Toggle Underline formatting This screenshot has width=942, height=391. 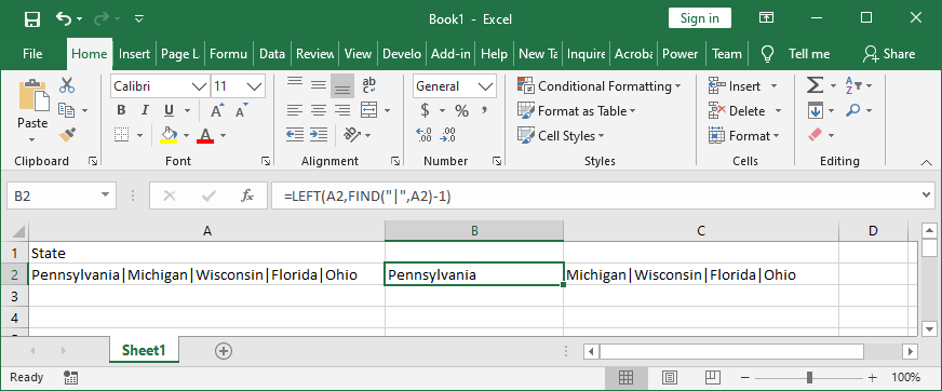point(169,111)
